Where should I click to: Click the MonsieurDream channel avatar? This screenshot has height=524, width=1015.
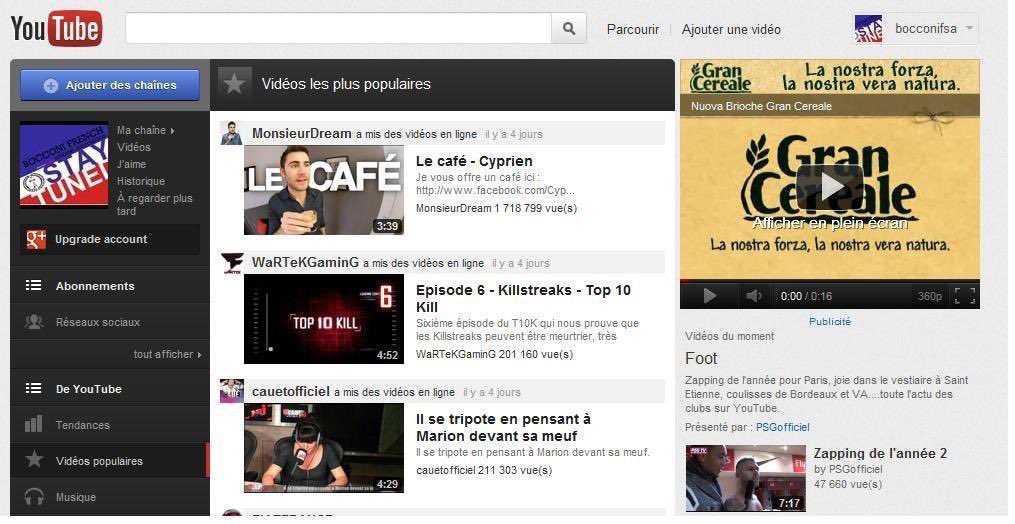tap(231, 133)
